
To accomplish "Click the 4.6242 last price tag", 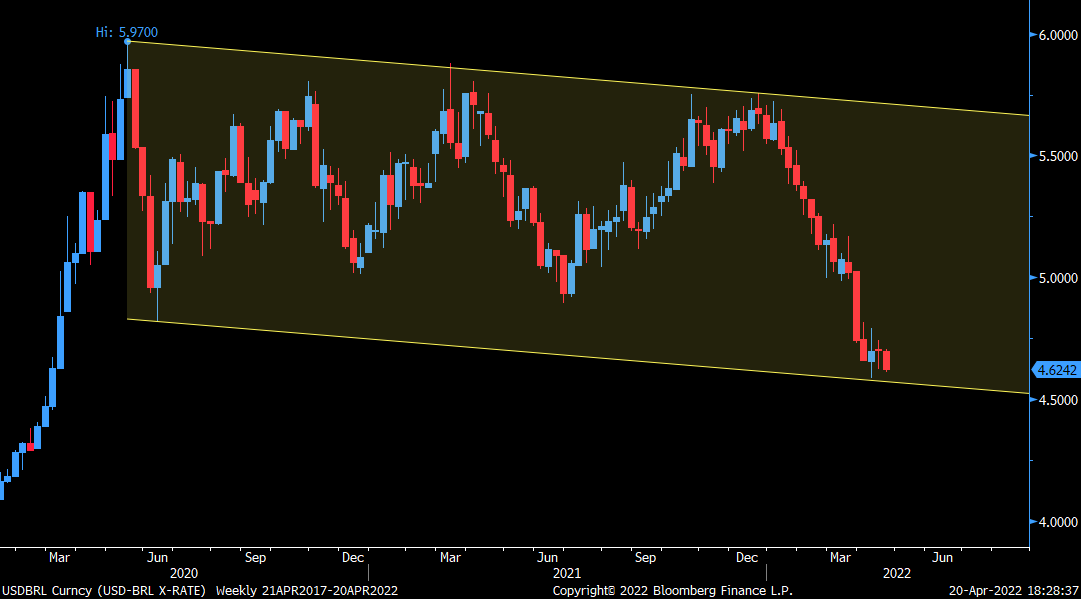I will click(x=1055, y=370).
